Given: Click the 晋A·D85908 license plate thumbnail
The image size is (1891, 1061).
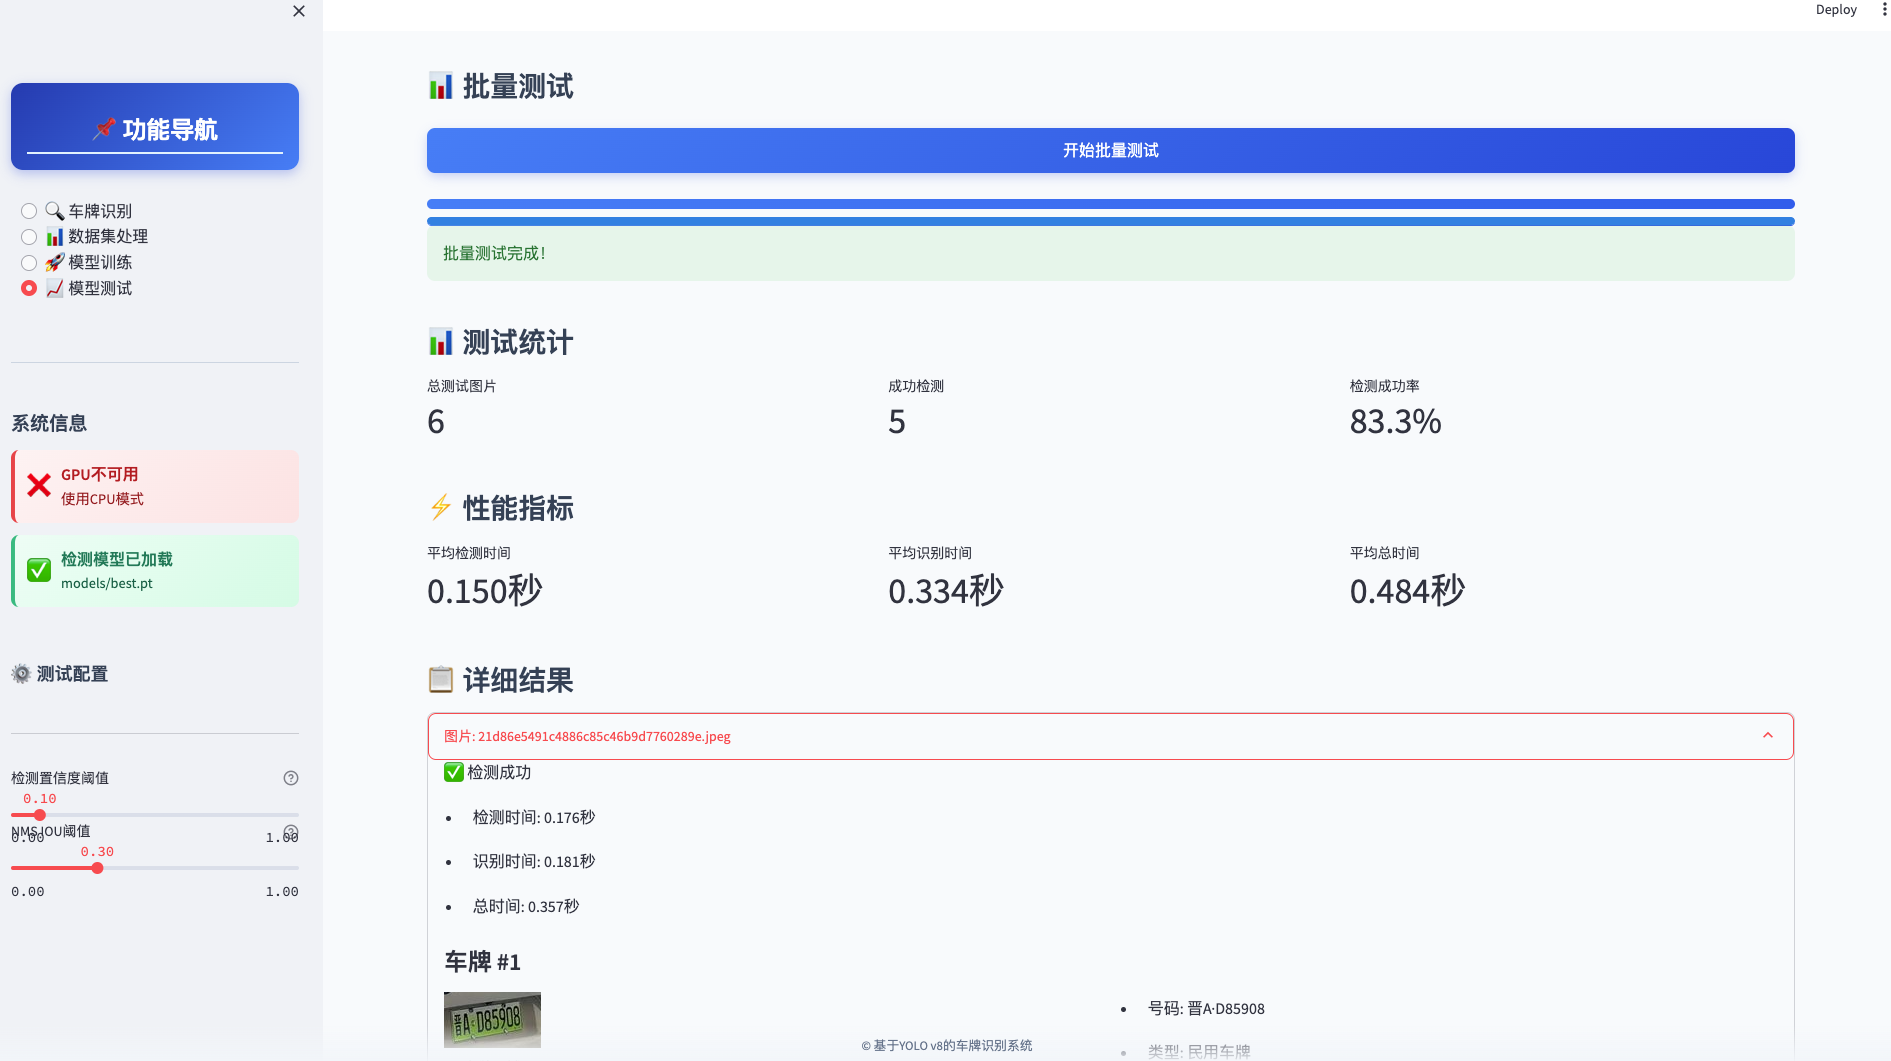Looking at the screenshot, I should pos(491,1020).
